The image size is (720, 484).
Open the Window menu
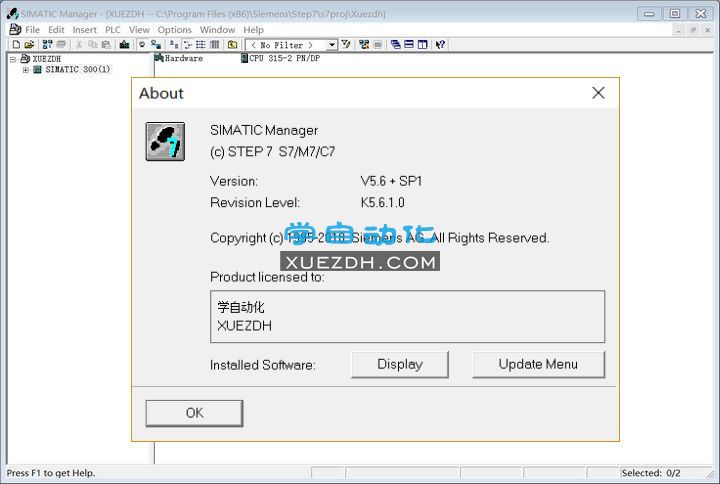(217, 30)
